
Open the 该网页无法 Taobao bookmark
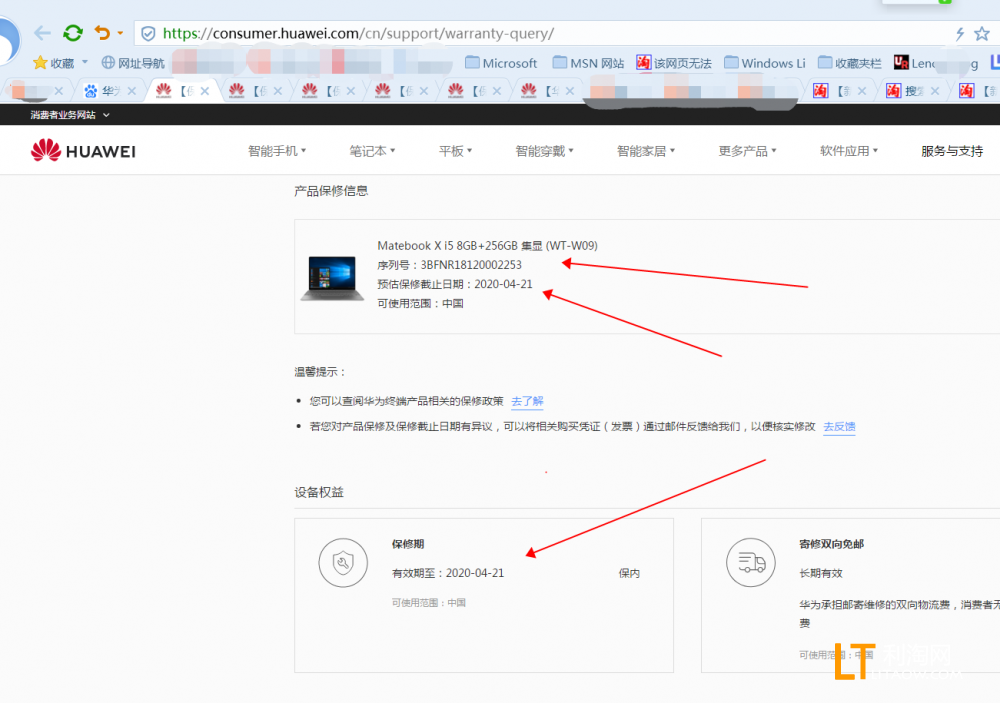click(x=673, y=63)
